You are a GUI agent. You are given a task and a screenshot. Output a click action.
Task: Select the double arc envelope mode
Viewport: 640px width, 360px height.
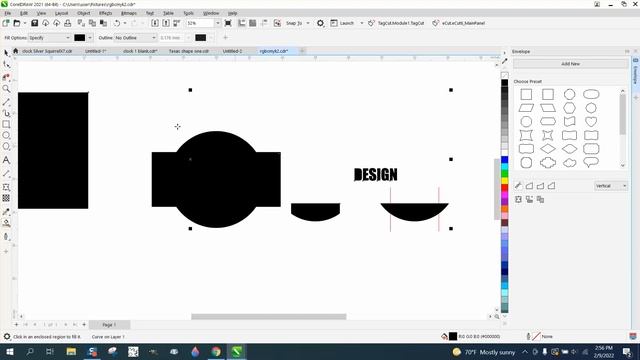coord(551,186)
